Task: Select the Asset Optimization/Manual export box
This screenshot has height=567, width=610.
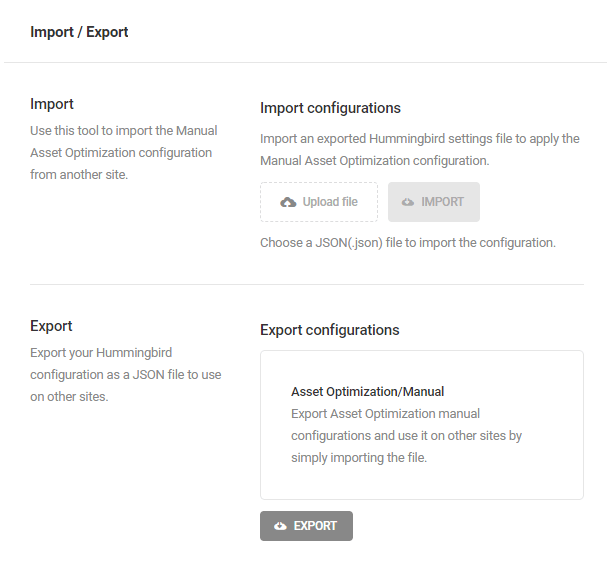Action: click(422, 425)
